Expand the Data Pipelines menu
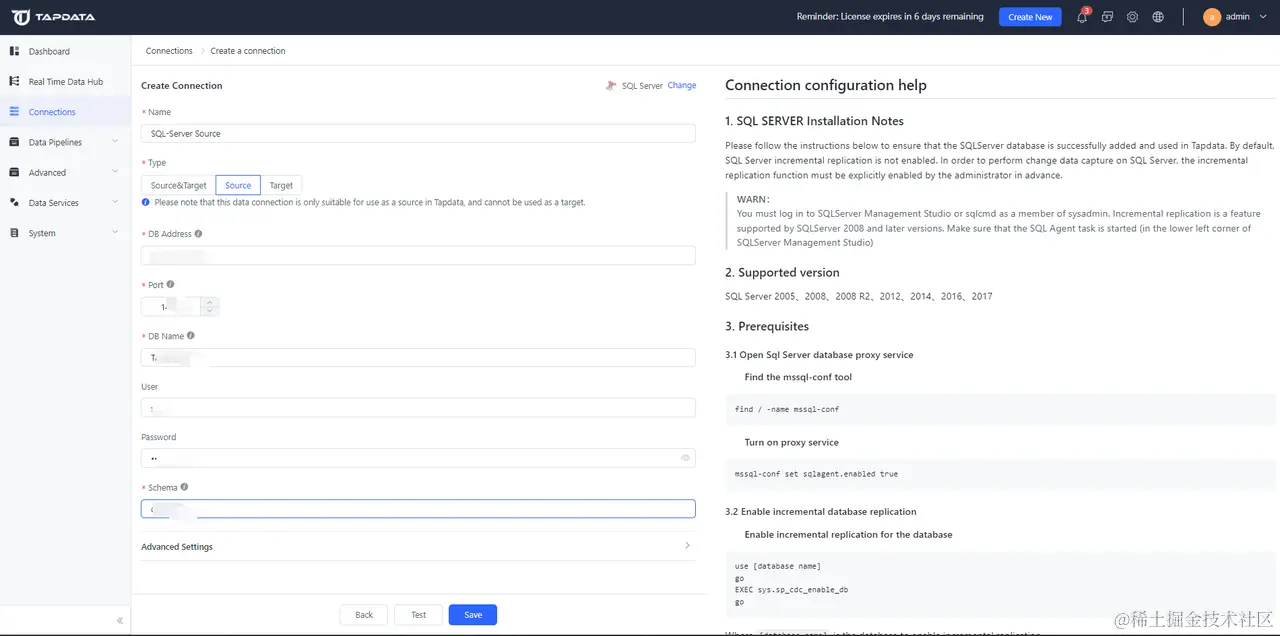 tap(116, 142)
